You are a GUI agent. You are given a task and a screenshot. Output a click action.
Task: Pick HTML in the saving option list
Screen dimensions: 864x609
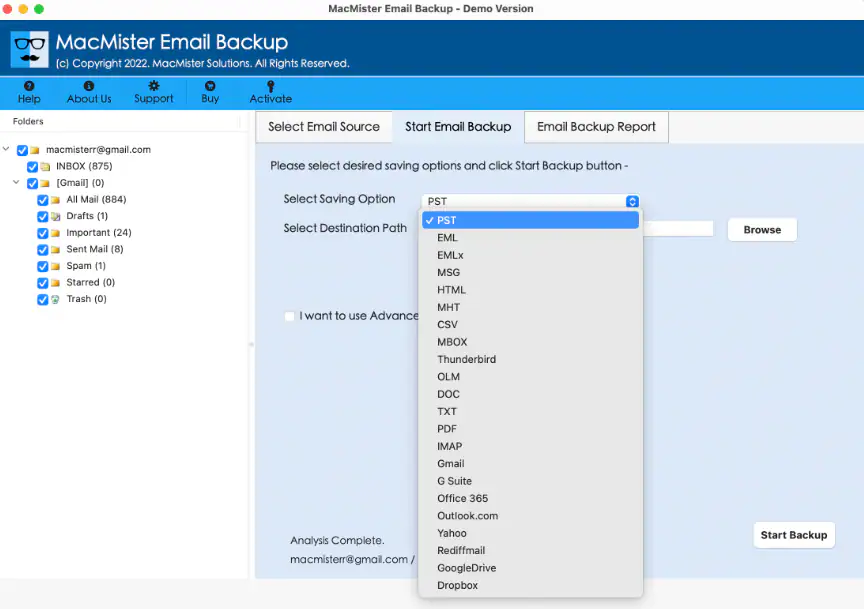coord(530,290)
